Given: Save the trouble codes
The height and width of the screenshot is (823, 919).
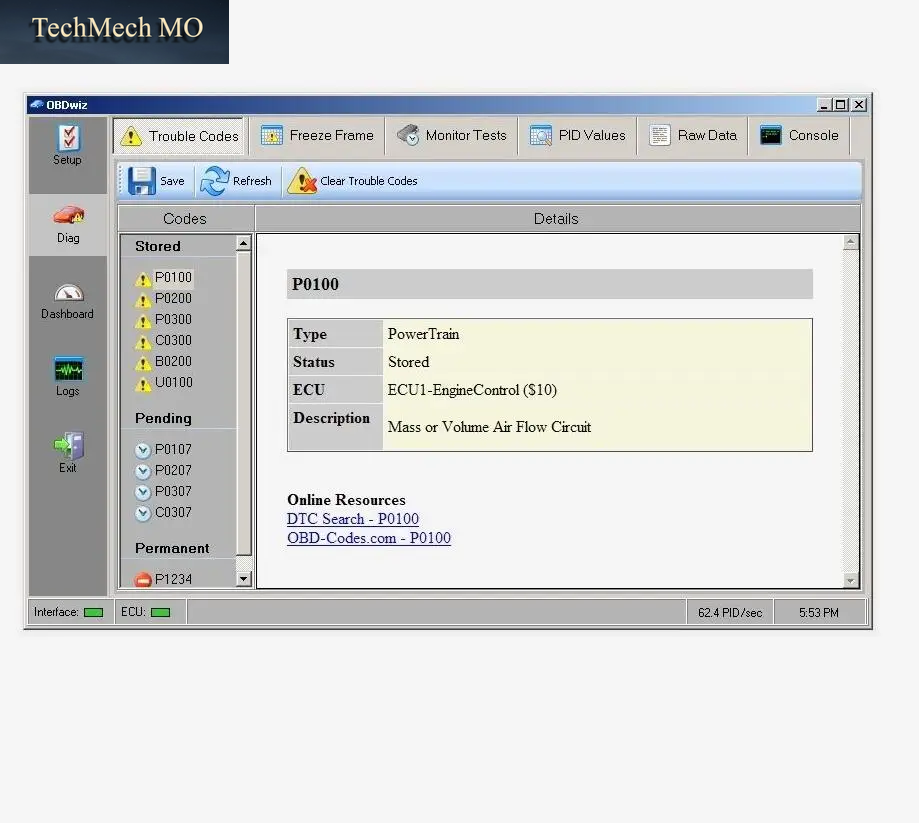Looking at the screenshot, I should pos(156,181).
